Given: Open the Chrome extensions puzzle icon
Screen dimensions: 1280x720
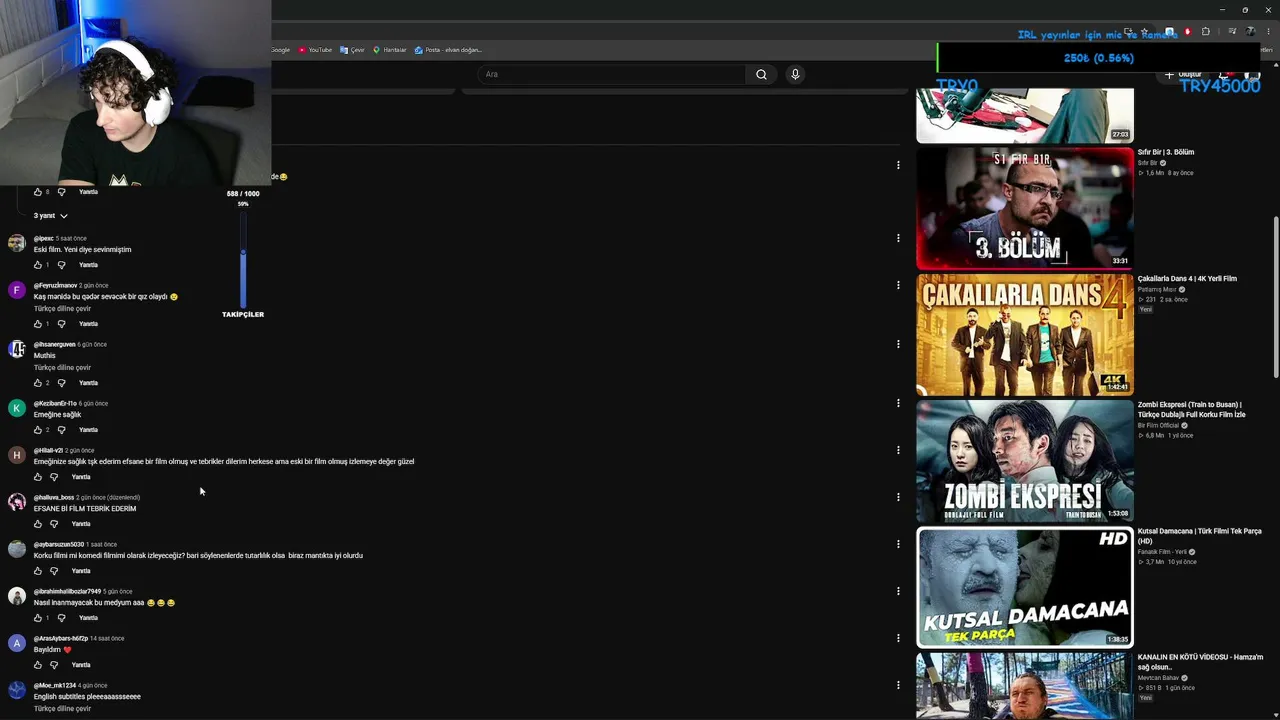Looking at the screenshot, I should pyautogui.click(x=1205, y=32).
